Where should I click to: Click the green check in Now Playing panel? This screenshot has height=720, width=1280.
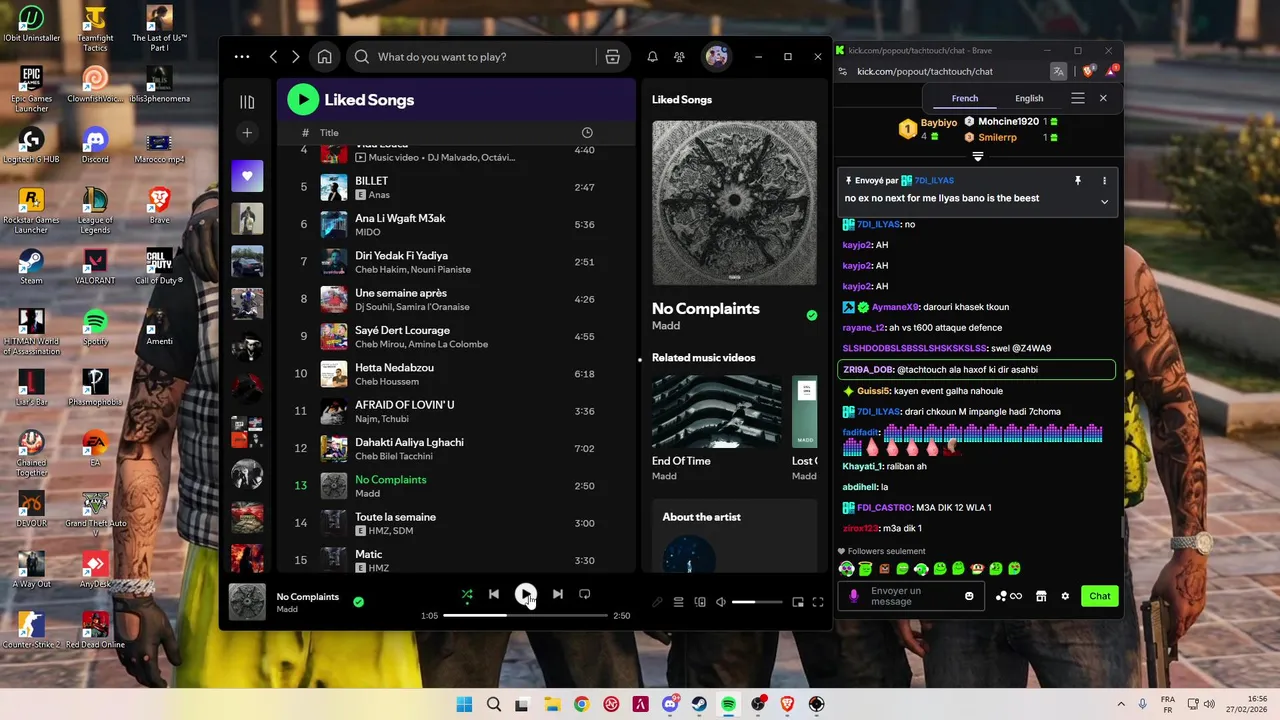[812, 315]
